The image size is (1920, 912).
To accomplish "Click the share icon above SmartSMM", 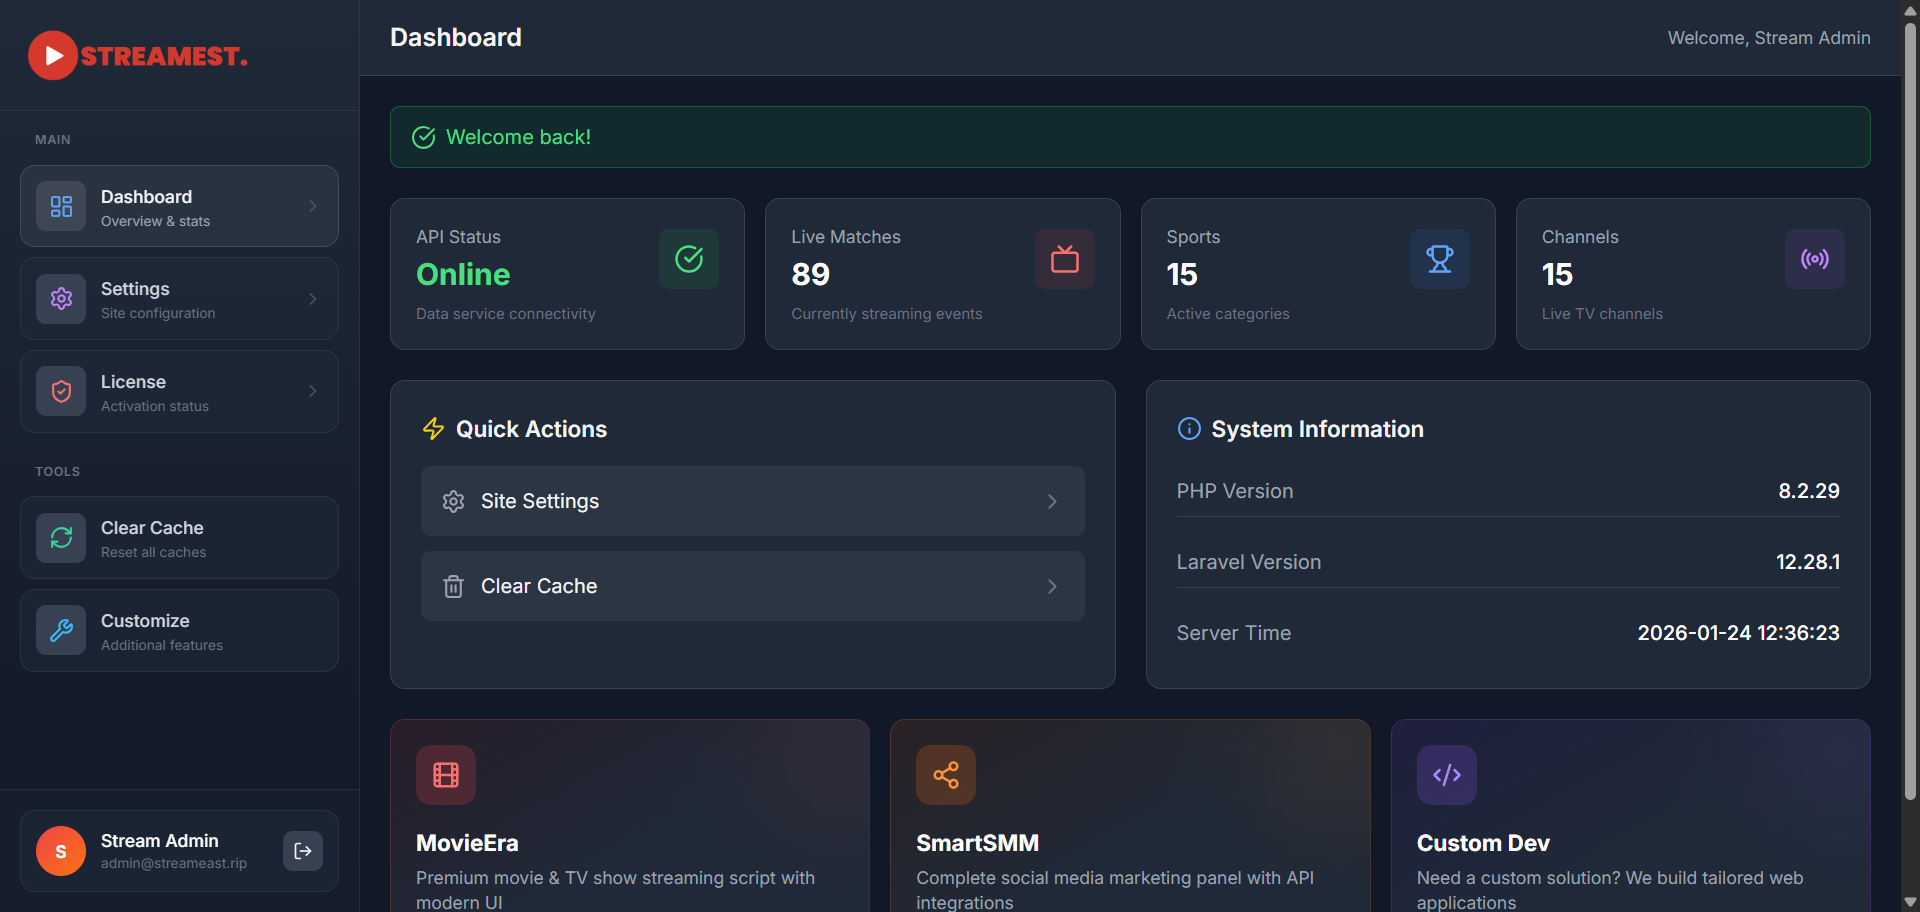I will pos(945,774).
